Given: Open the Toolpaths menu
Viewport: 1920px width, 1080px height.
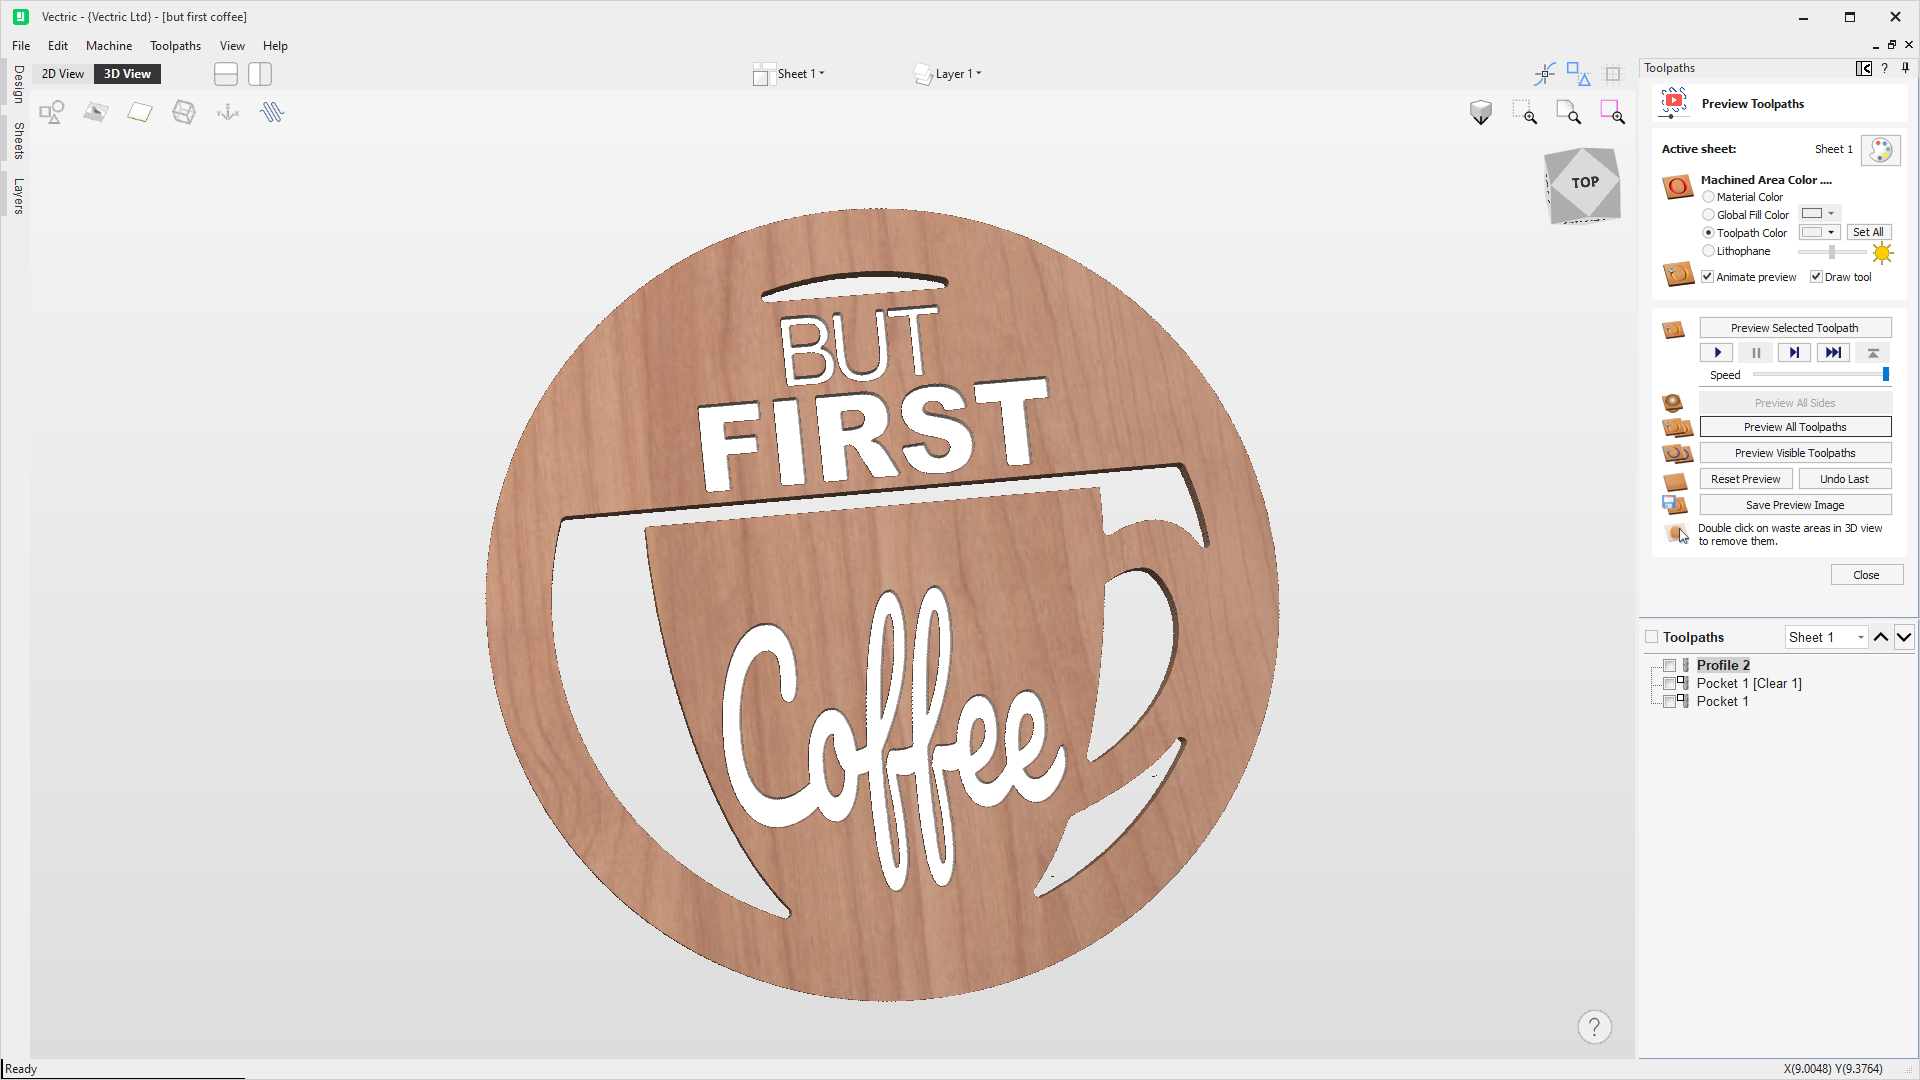Looking at the screenshot, I should [175, 46].
